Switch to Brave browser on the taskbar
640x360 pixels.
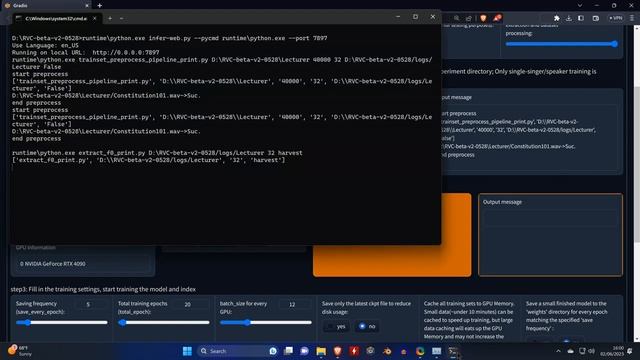338,351
